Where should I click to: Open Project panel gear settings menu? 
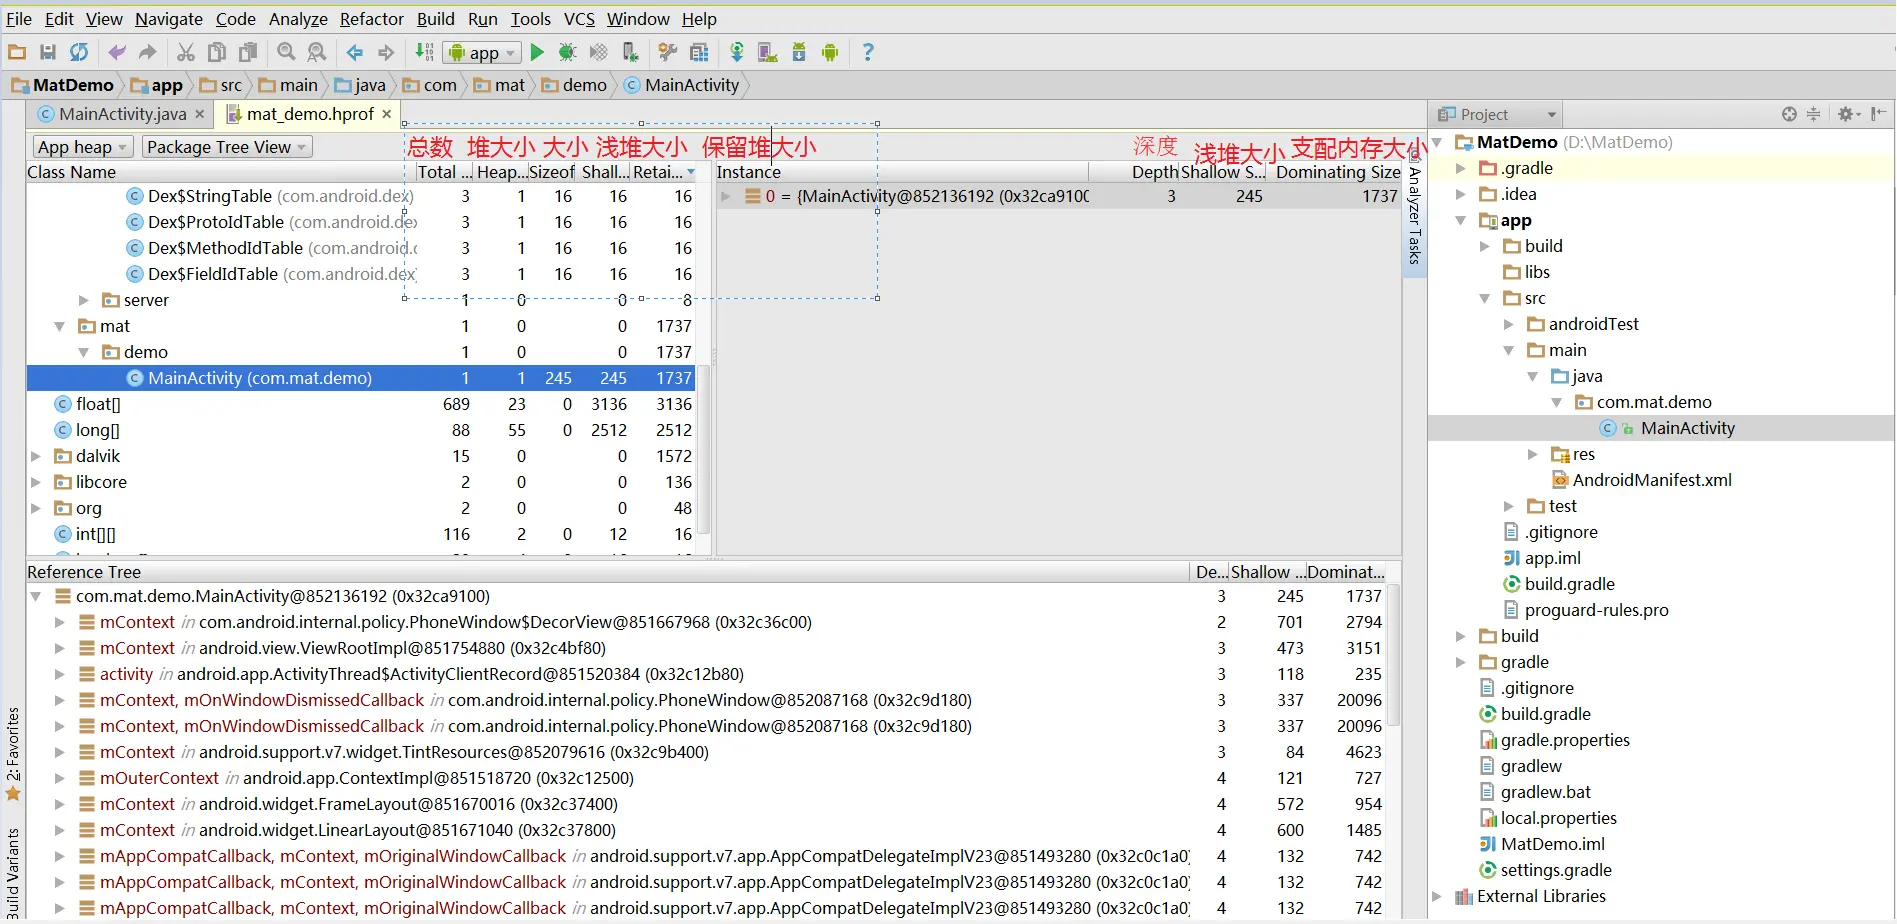pos(1848,114)
